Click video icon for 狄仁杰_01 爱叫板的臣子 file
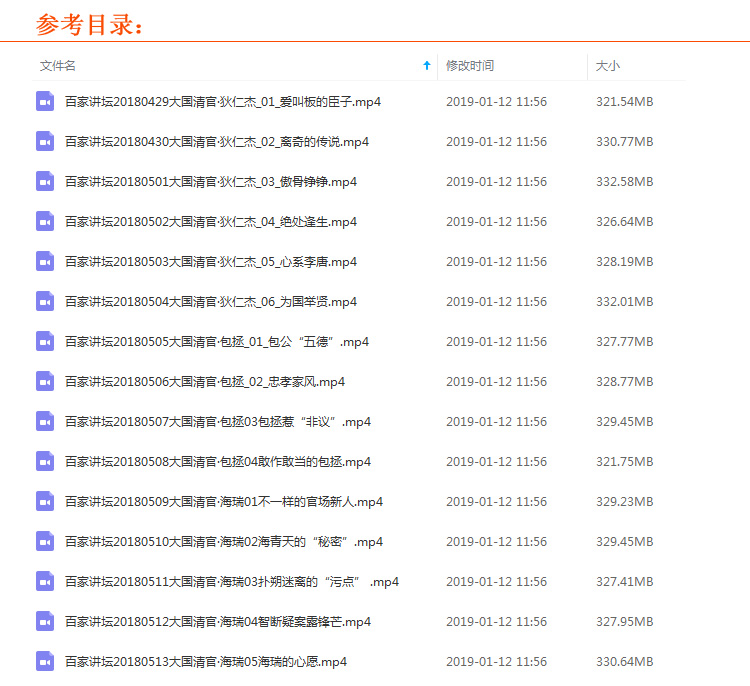 (x=45, y=101)
